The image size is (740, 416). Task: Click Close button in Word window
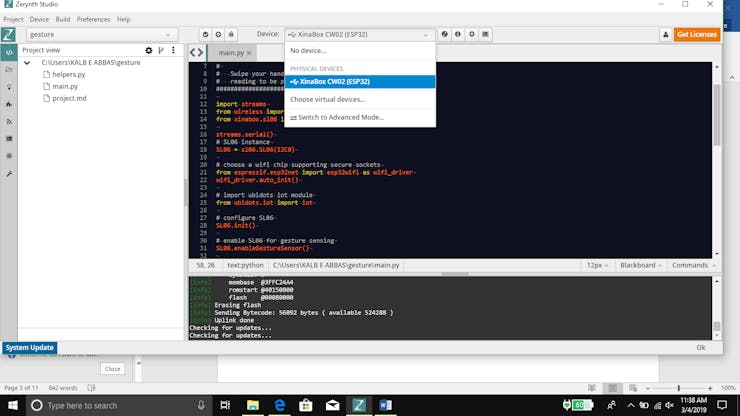pos(112,369)
